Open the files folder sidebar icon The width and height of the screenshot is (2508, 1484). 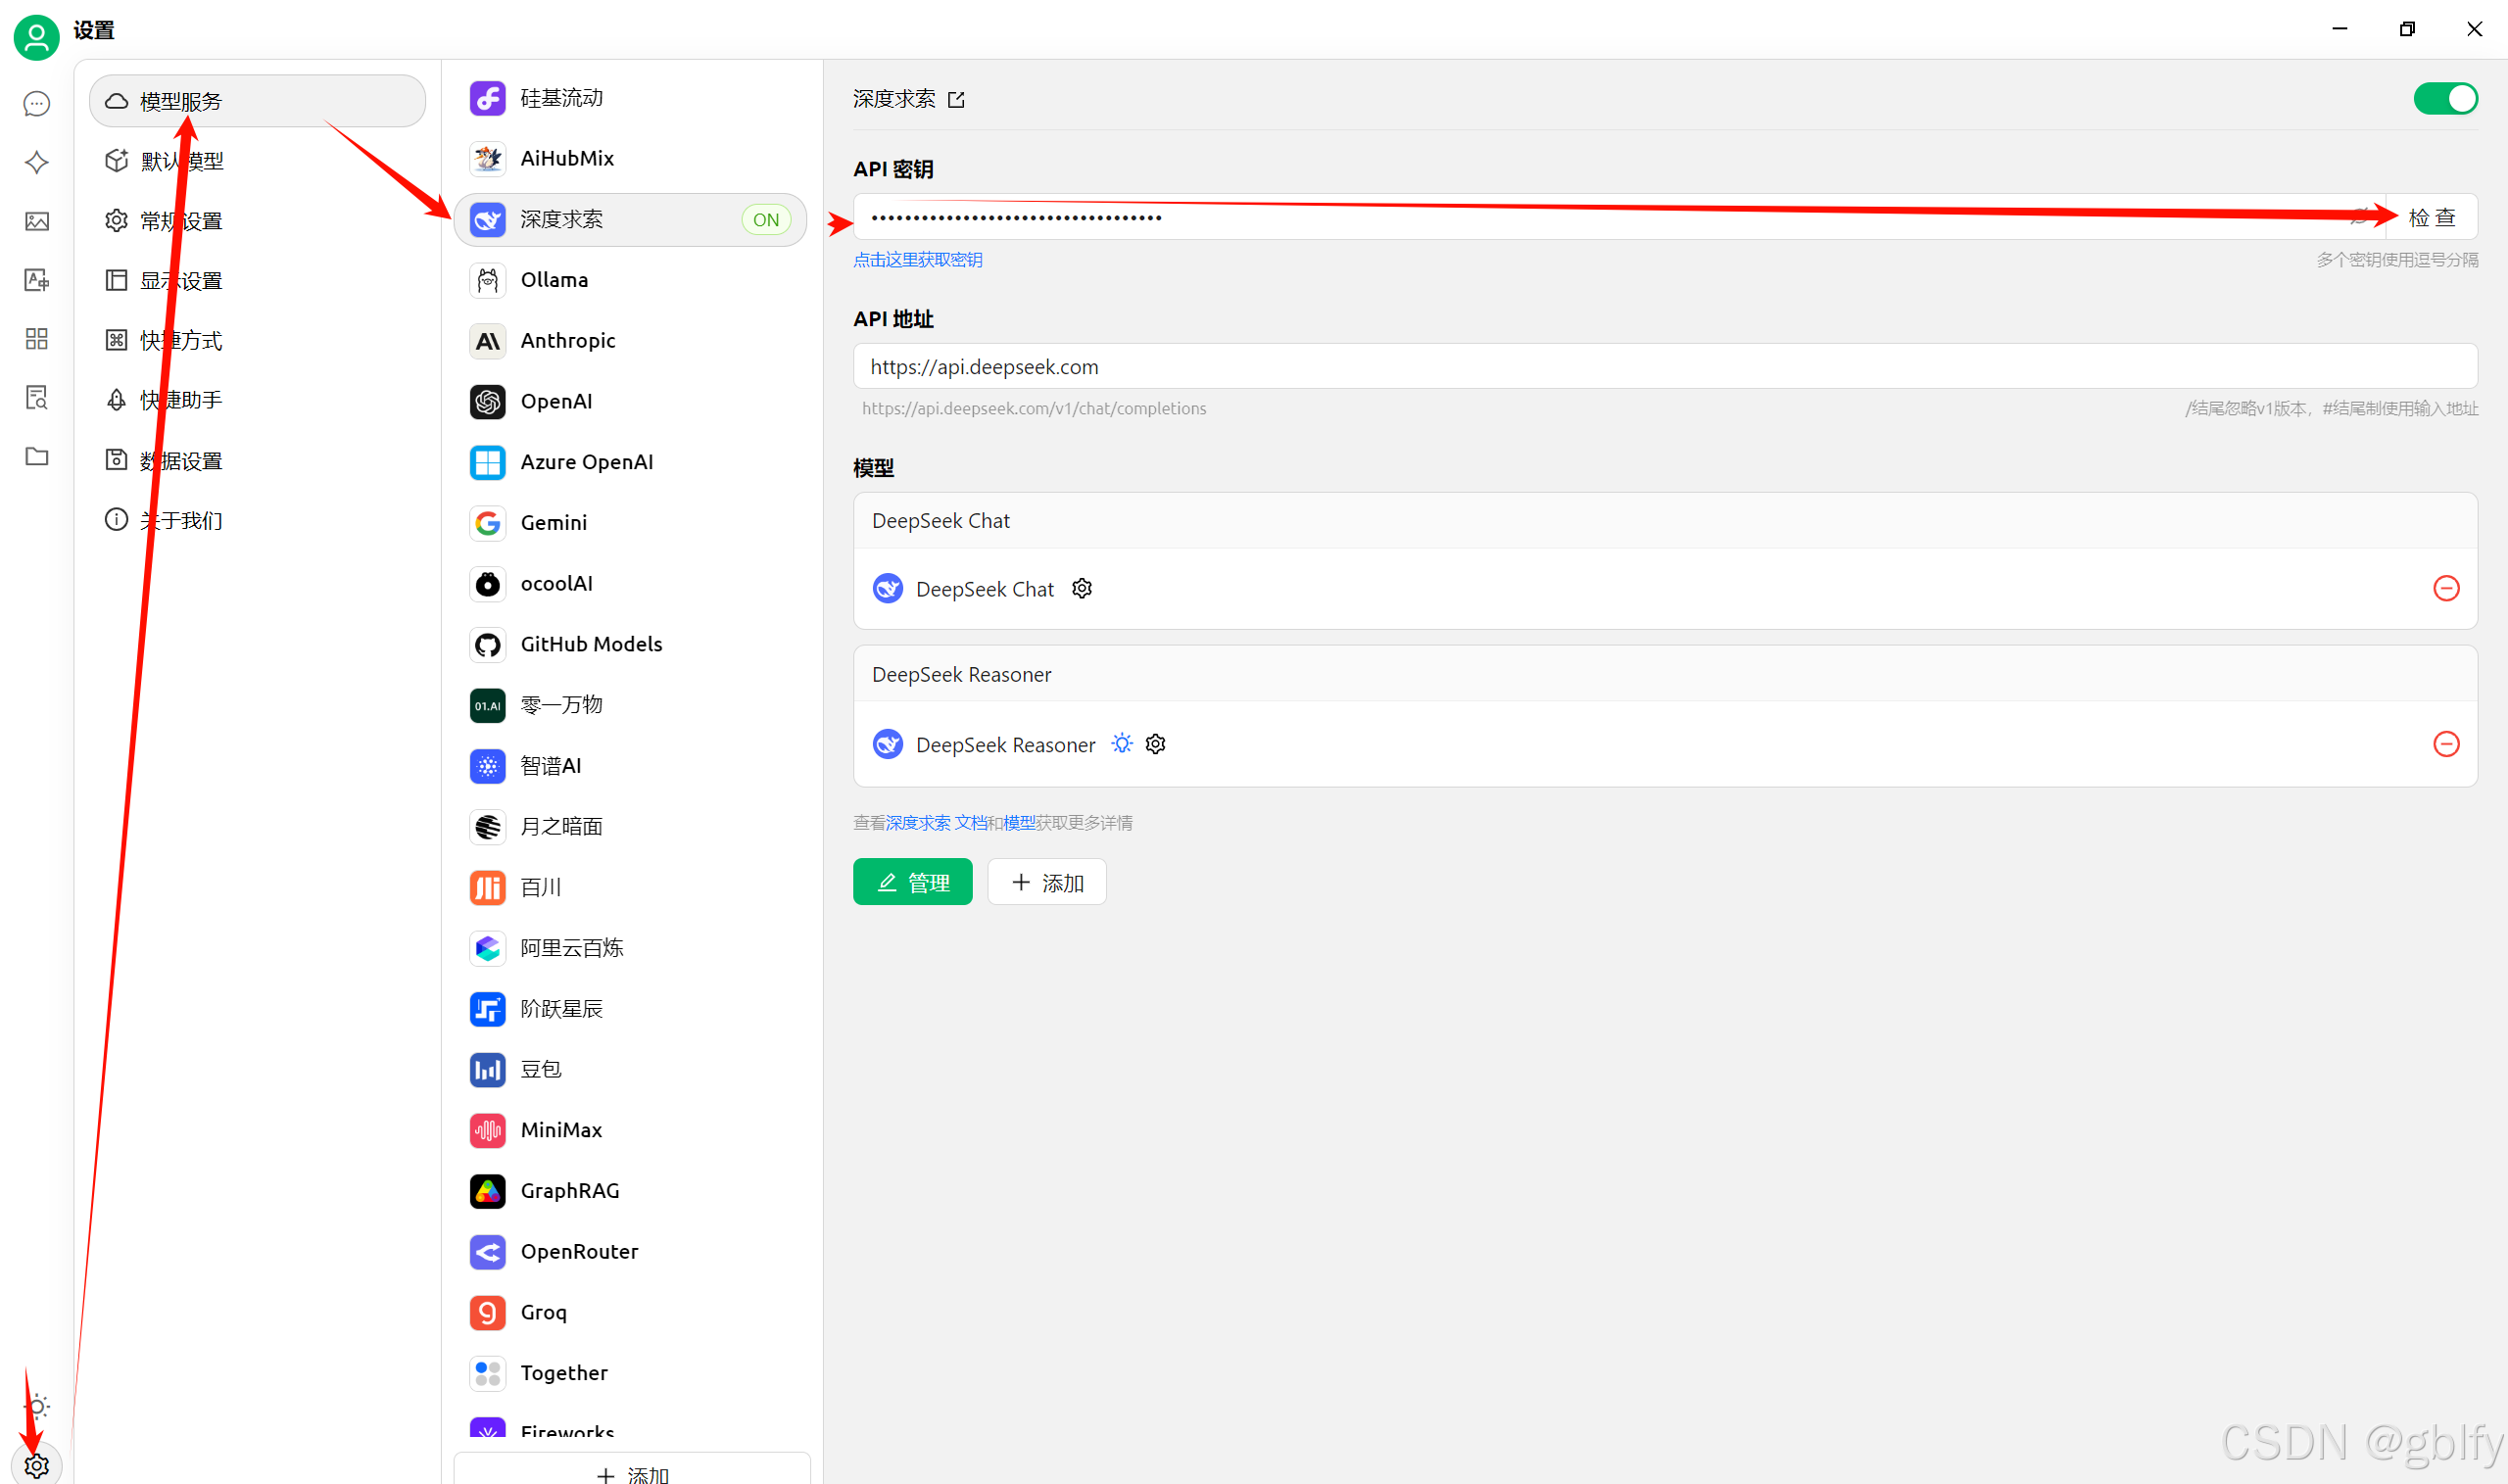[x=37, y=457]
